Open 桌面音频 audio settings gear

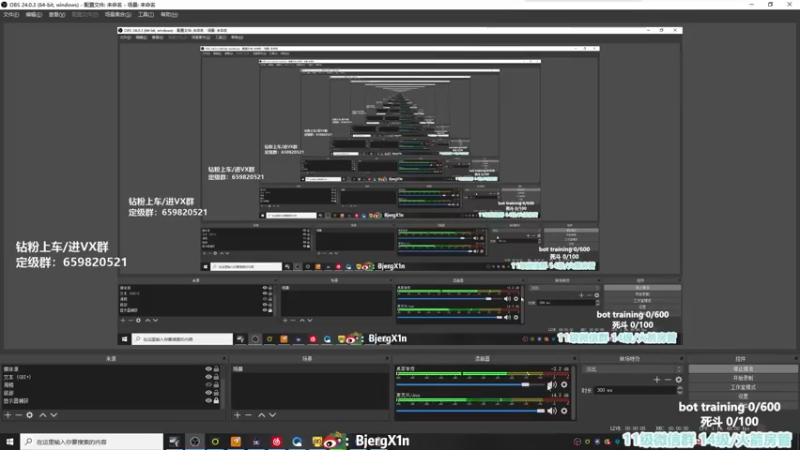(564, 385)
